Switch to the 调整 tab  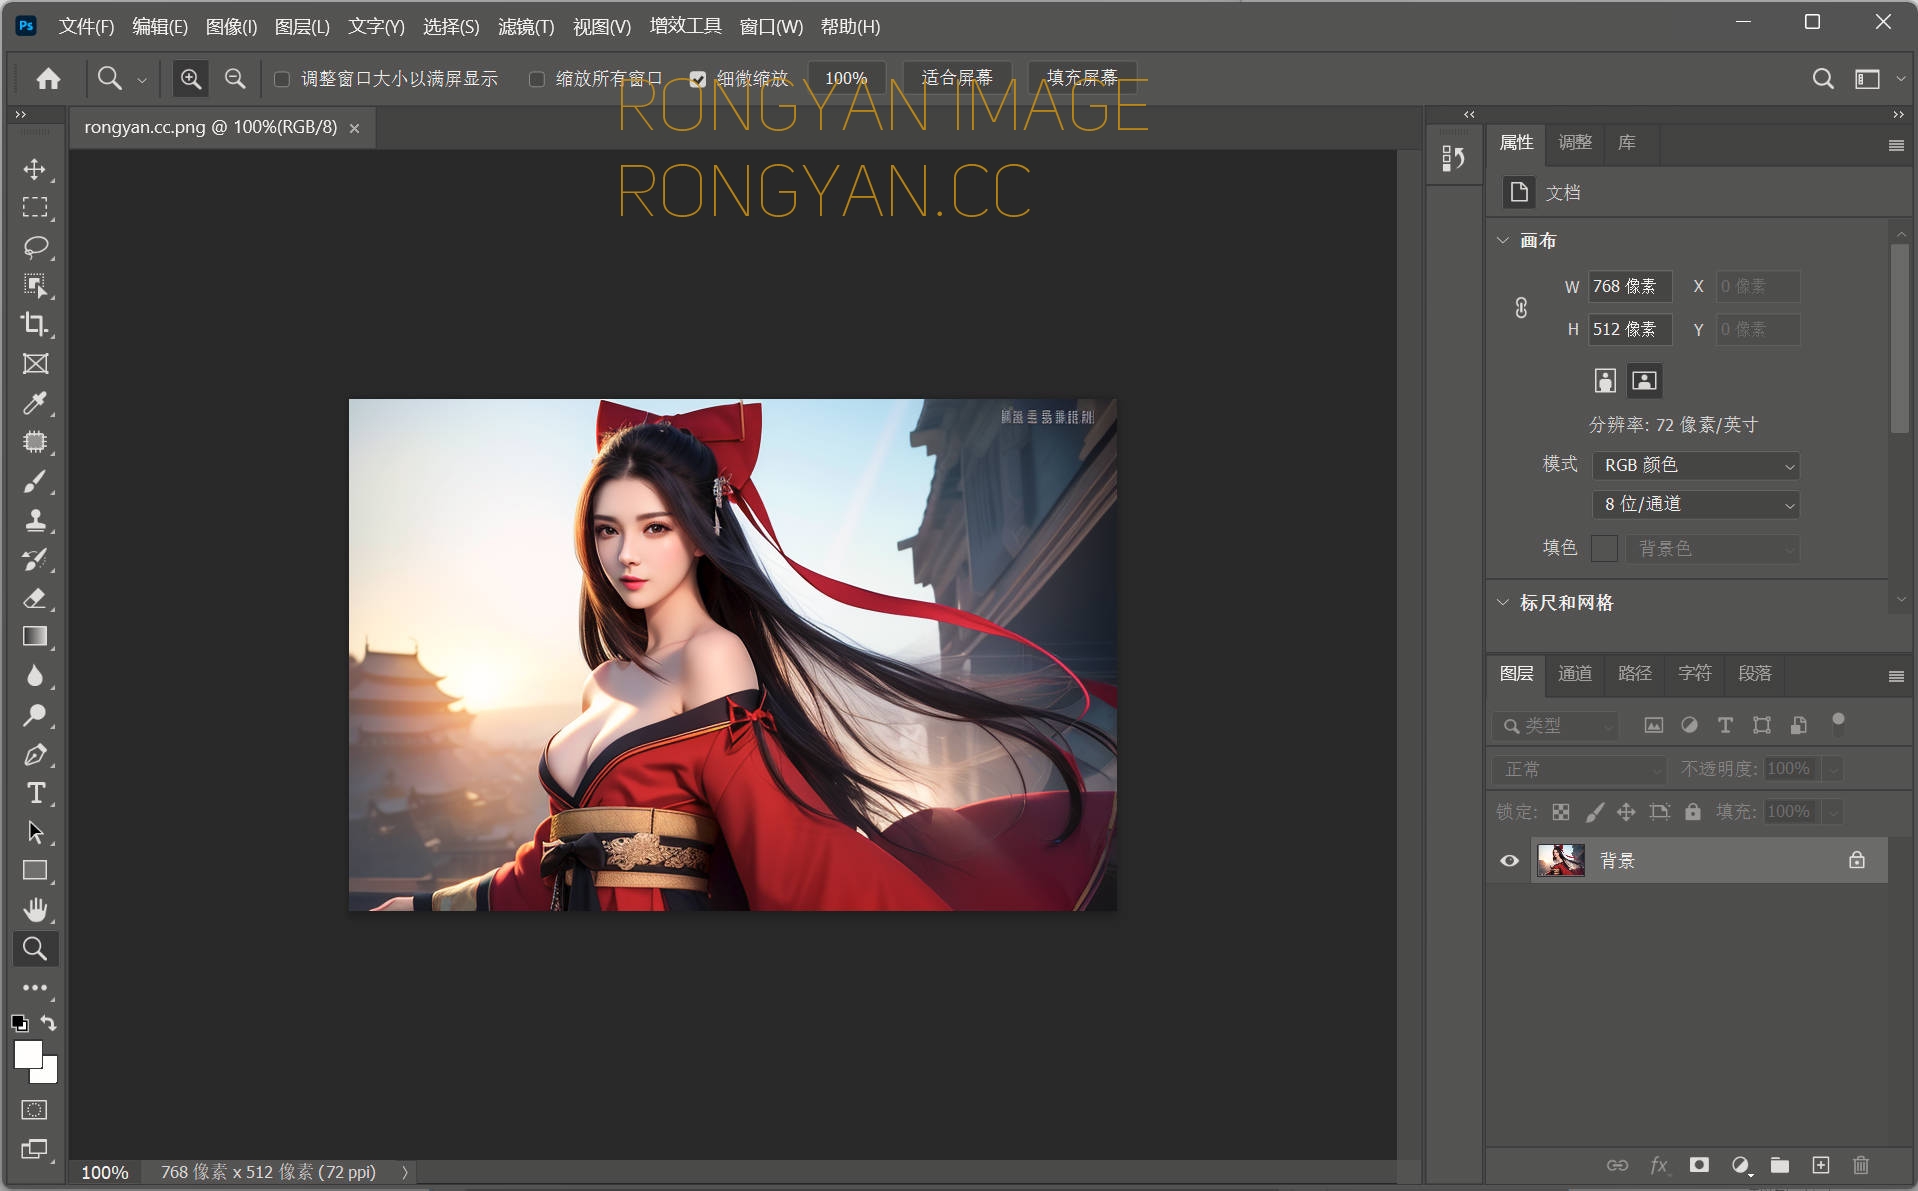click(1575, 143)
